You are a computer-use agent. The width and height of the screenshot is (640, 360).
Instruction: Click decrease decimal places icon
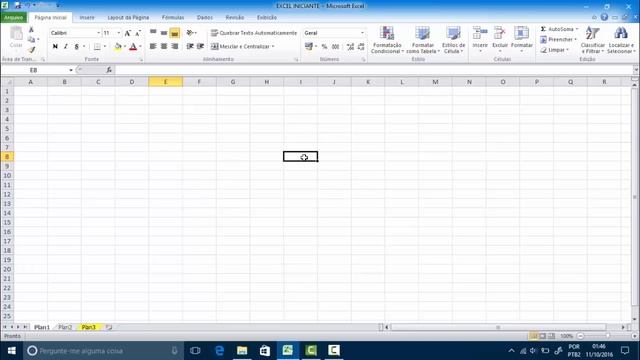[361, 47]
